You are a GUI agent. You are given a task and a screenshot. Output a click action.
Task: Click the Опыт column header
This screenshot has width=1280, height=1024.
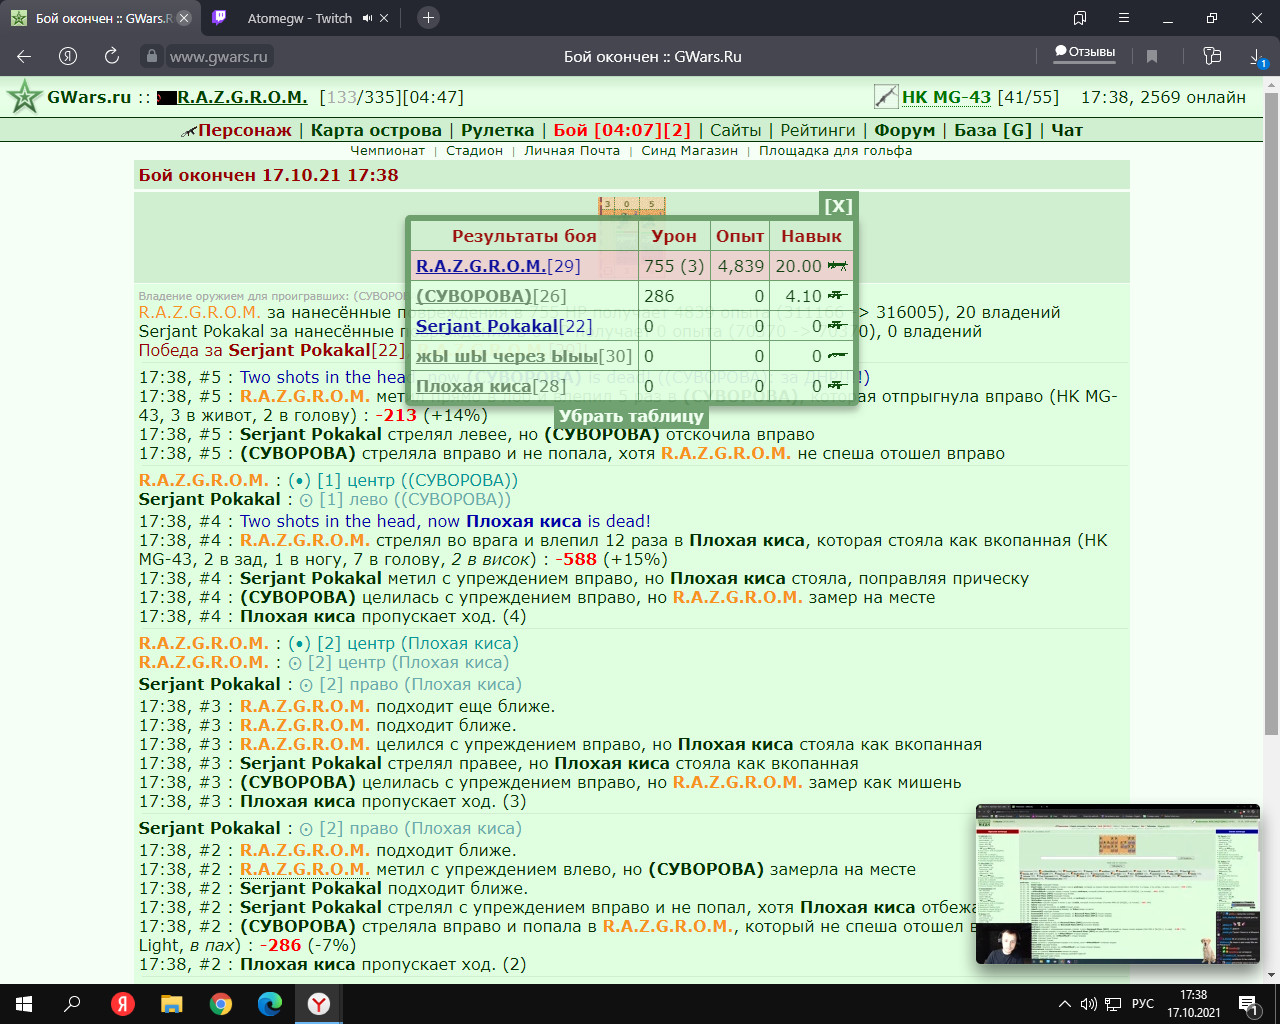click(740, 236)
